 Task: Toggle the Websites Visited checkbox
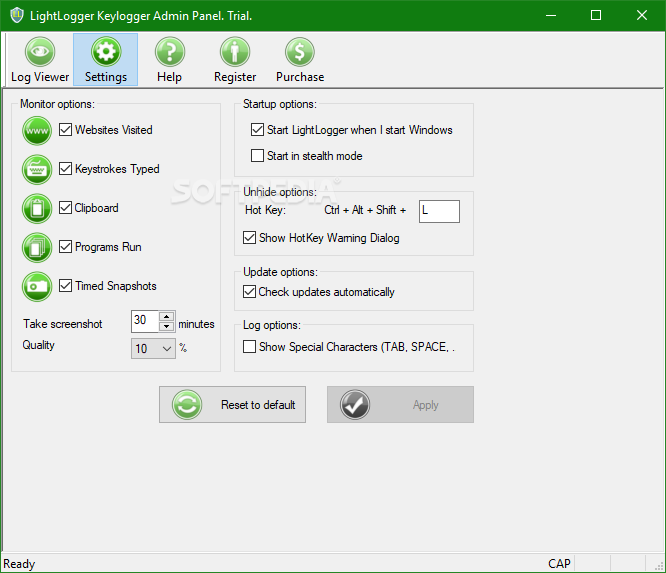tap(65, 130)
